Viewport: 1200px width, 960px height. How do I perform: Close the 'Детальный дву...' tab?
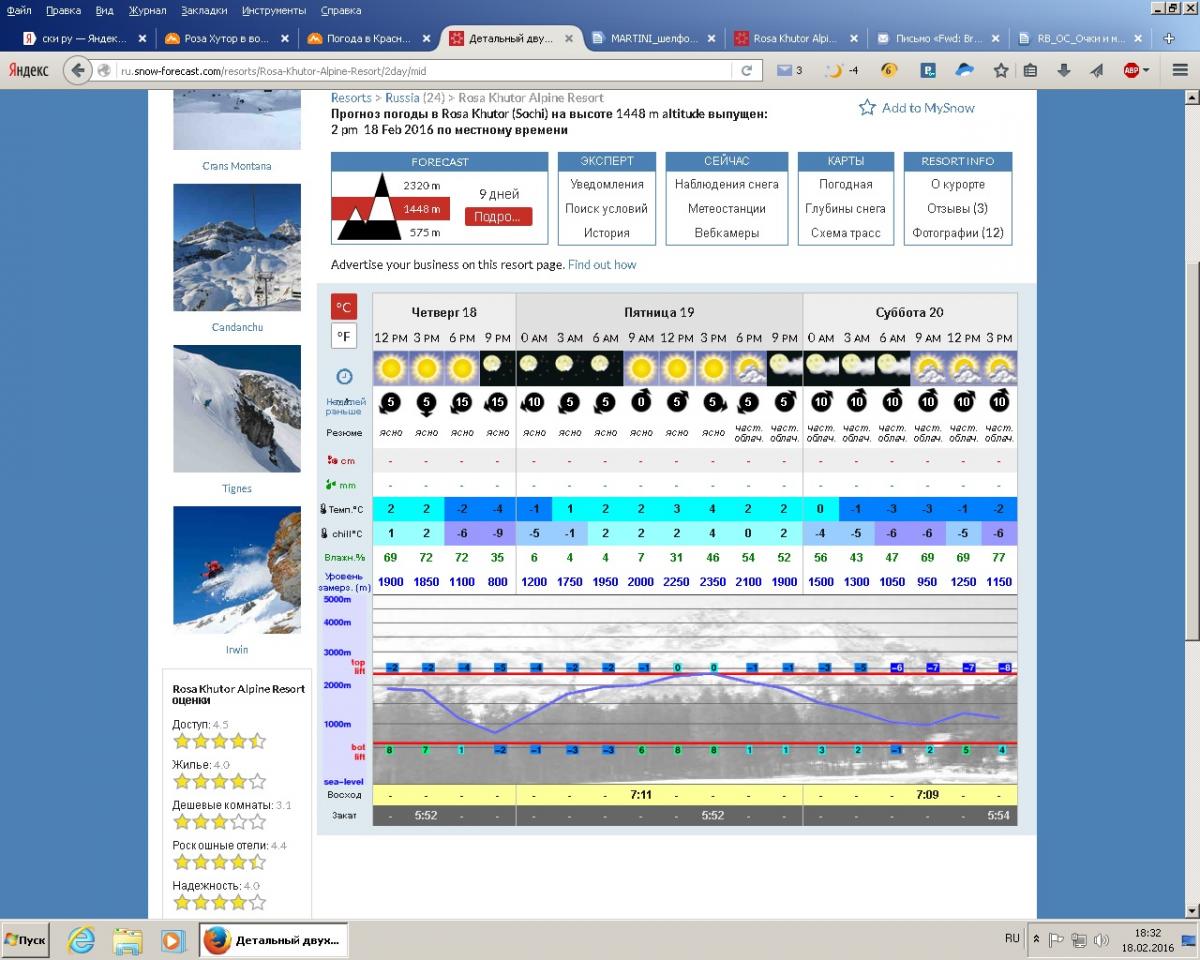tap(569, 39)
